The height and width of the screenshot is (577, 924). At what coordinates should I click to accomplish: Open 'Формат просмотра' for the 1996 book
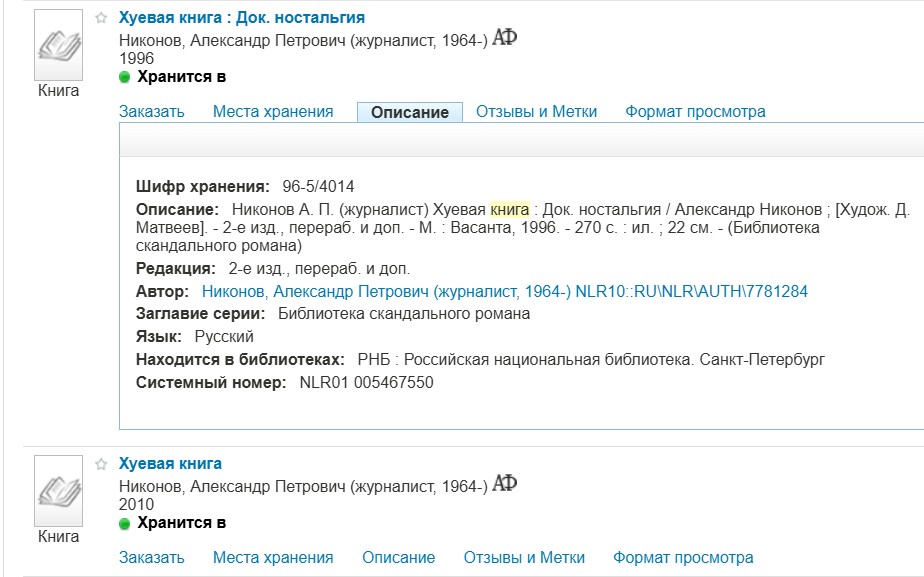click(x=695, y=111)
